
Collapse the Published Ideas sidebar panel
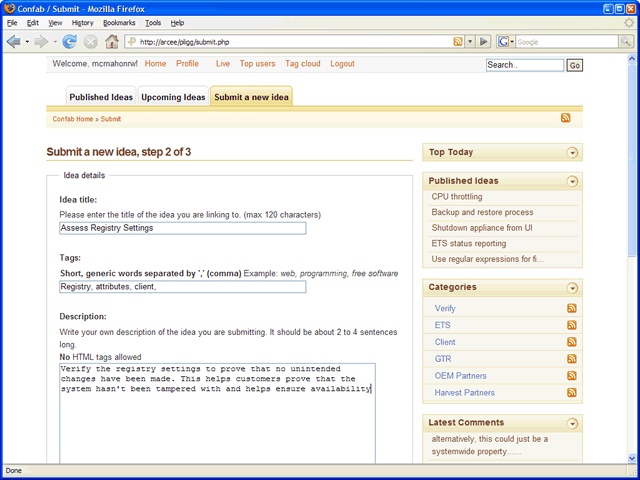pyautogui.click(x=572, y=181)
